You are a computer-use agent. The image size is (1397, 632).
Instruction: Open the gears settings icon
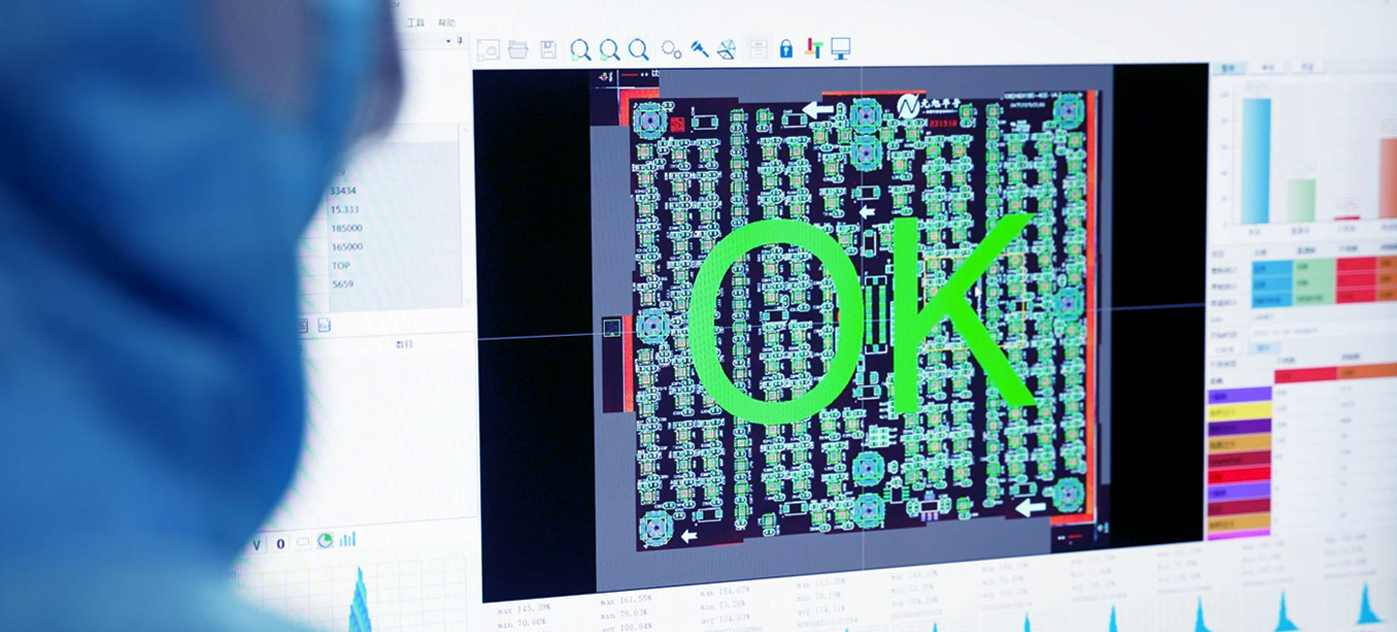(671, 49)
